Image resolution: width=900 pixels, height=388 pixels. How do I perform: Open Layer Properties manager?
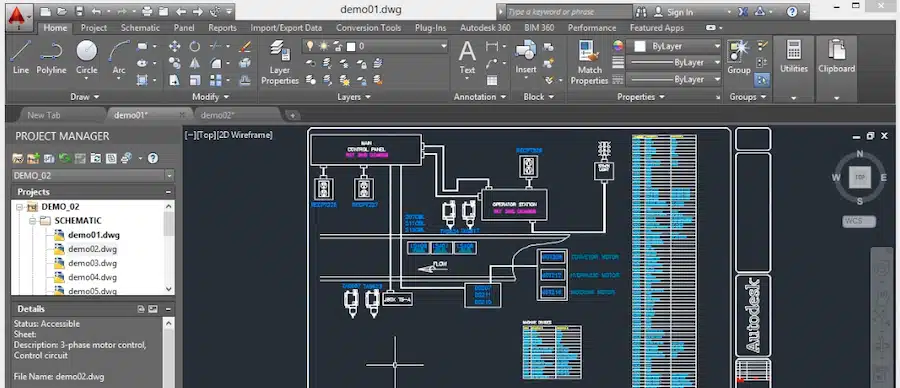[x=280, y=63]
